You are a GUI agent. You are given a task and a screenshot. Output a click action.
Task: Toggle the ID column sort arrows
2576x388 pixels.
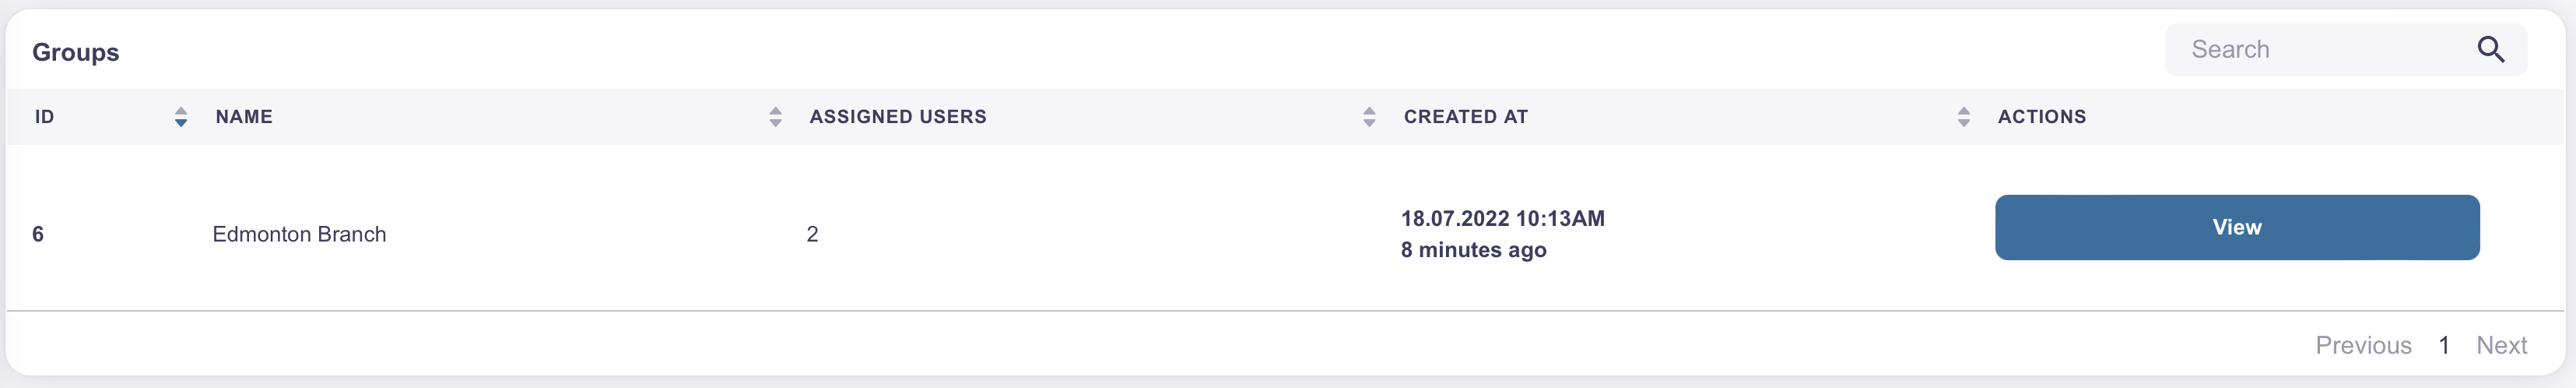click(181, 117)
